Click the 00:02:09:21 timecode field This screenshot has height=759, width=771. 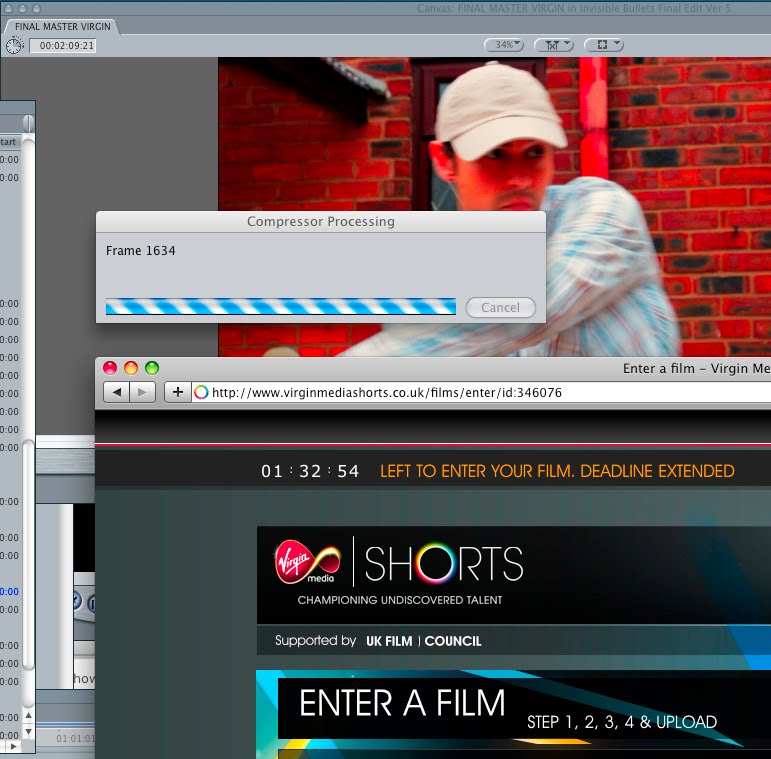click(63, 46)
